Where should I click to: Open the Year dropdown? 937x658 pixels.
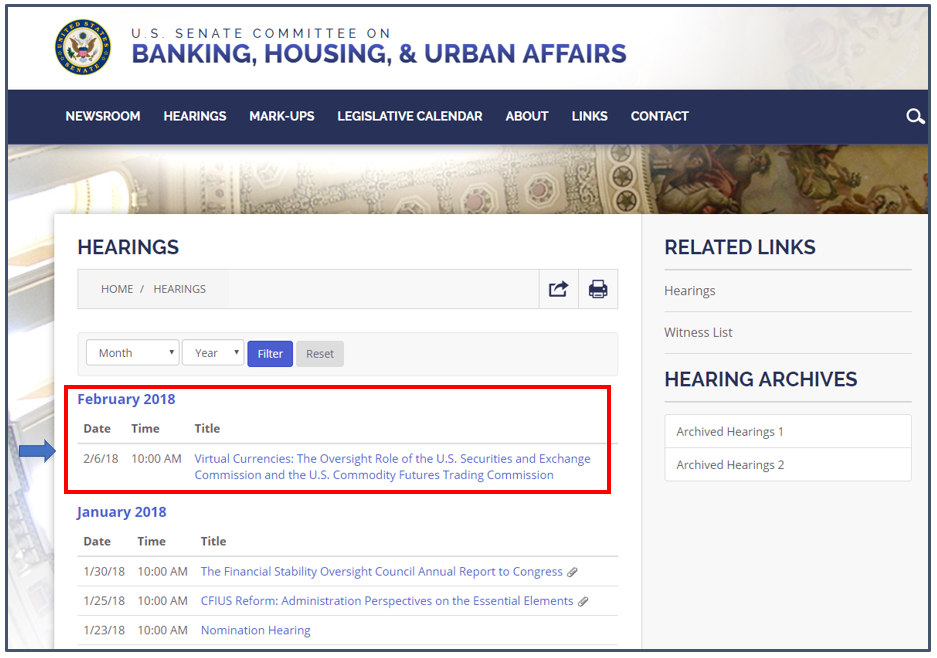(213, 353)
